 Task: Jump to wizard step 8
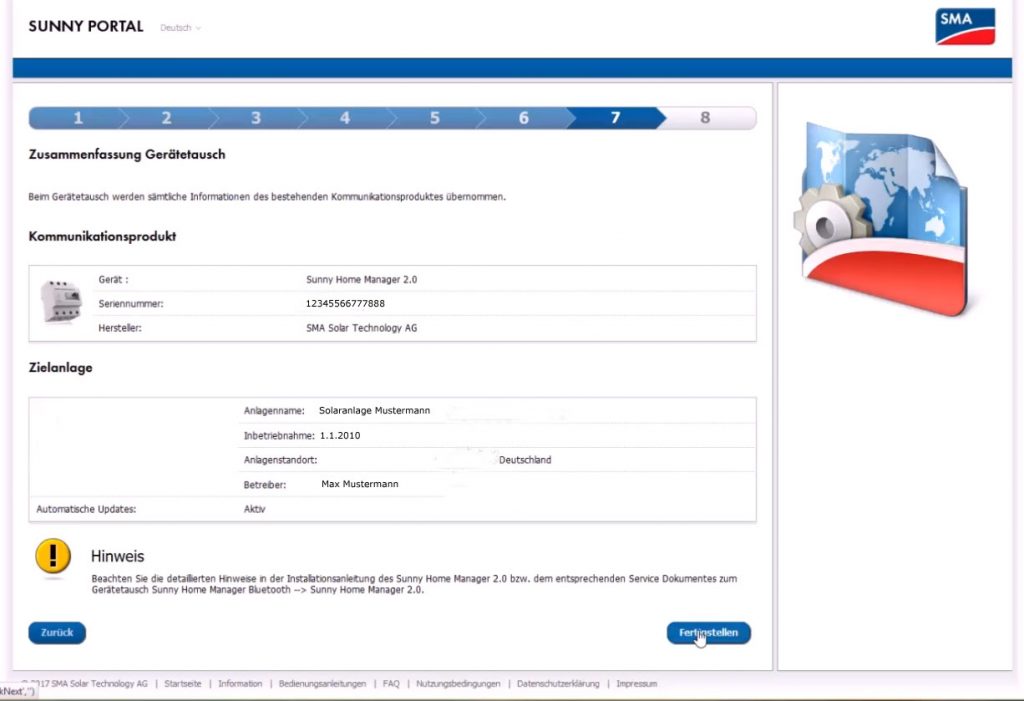coord(706,117)
